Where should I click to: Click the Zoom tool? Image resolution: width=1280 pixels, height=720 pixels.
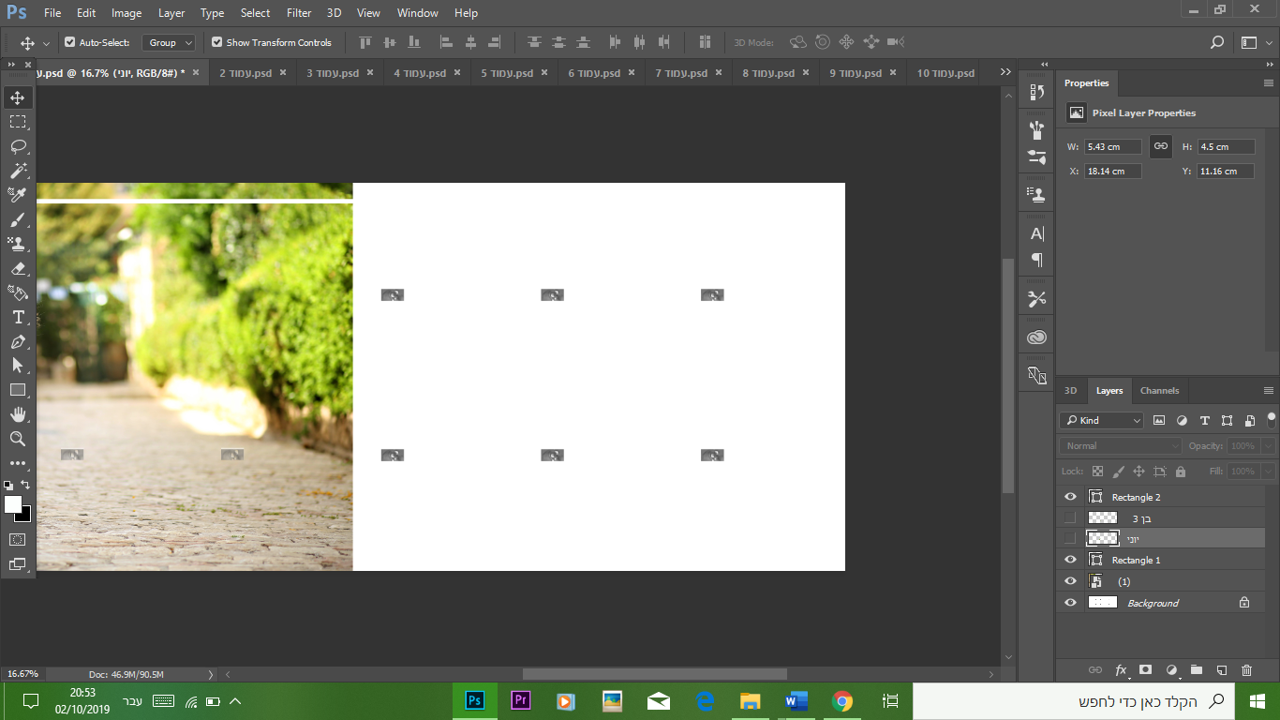(x=18, y=439)
